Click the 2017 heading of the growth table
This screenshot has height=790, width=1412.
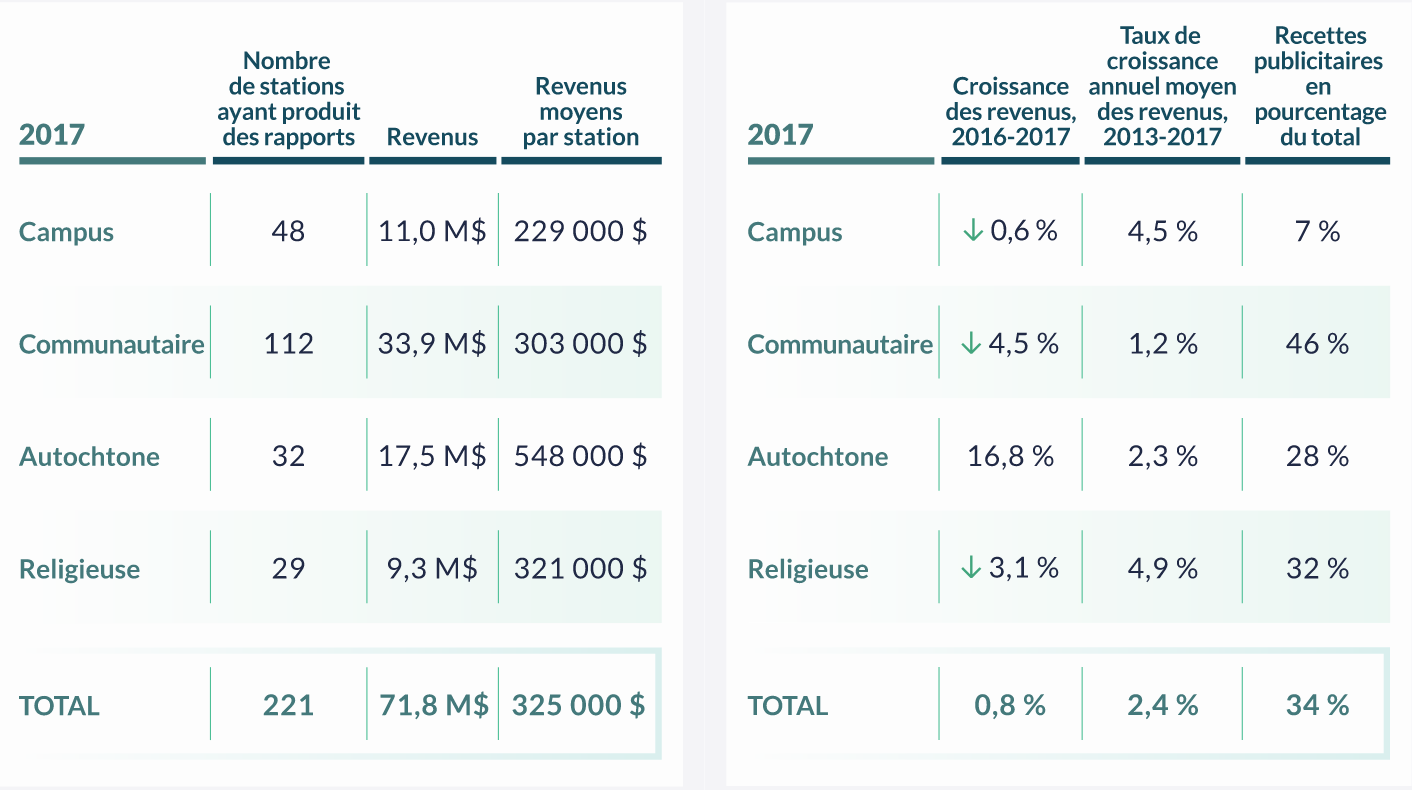pos(780,135)
